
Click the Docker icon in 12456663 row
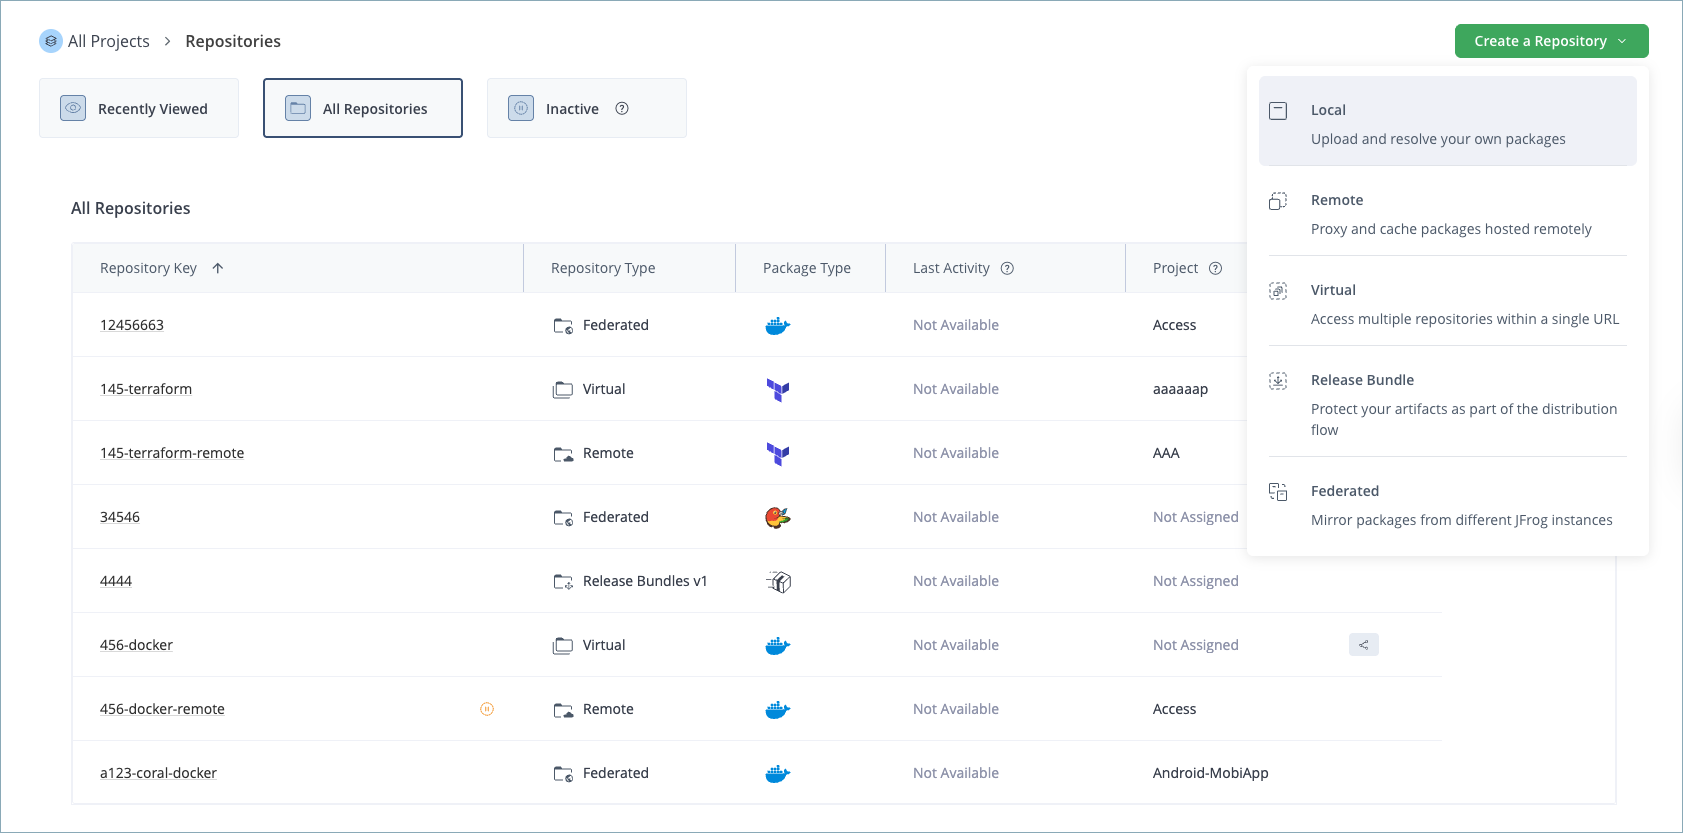pyautogui.click(x=778, y=326)
